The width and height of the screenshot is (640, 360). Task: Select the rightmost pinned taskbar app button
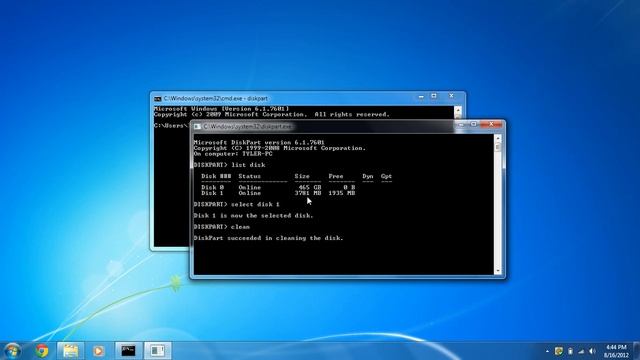(158, 351)
